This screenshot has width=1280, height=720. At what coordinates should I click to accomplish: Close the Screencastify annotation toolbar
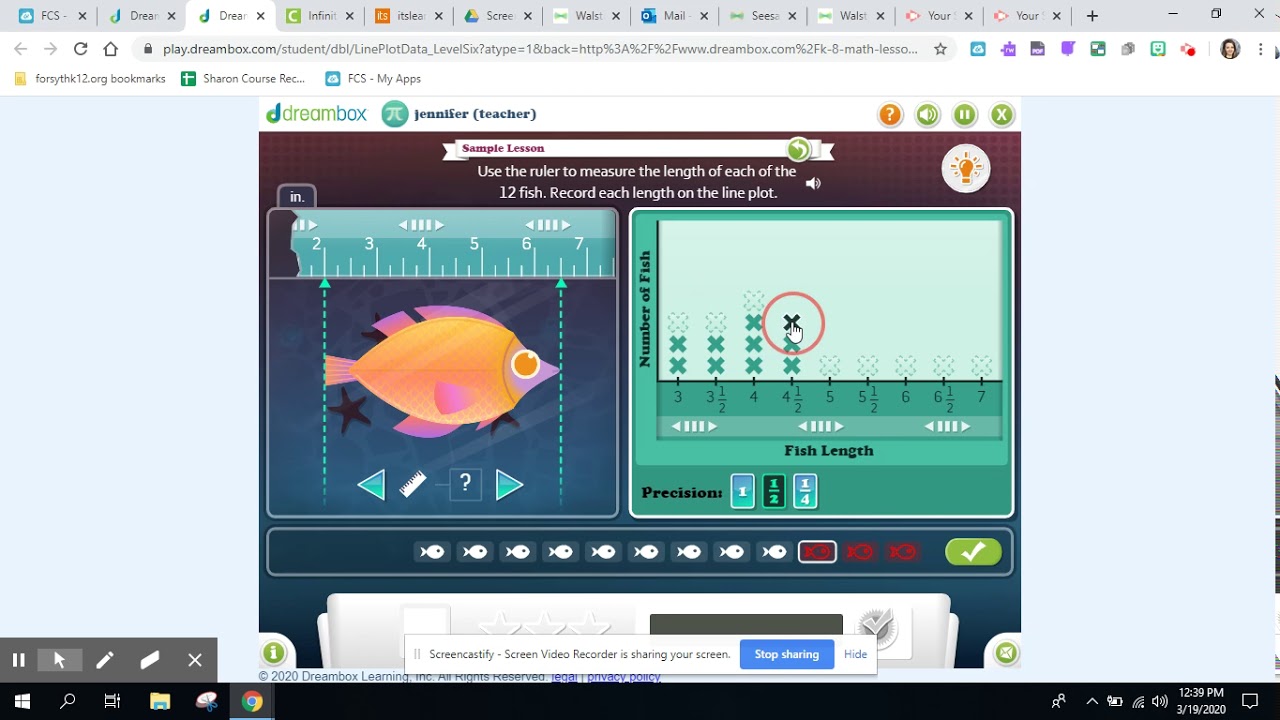[x=195, y=660]
